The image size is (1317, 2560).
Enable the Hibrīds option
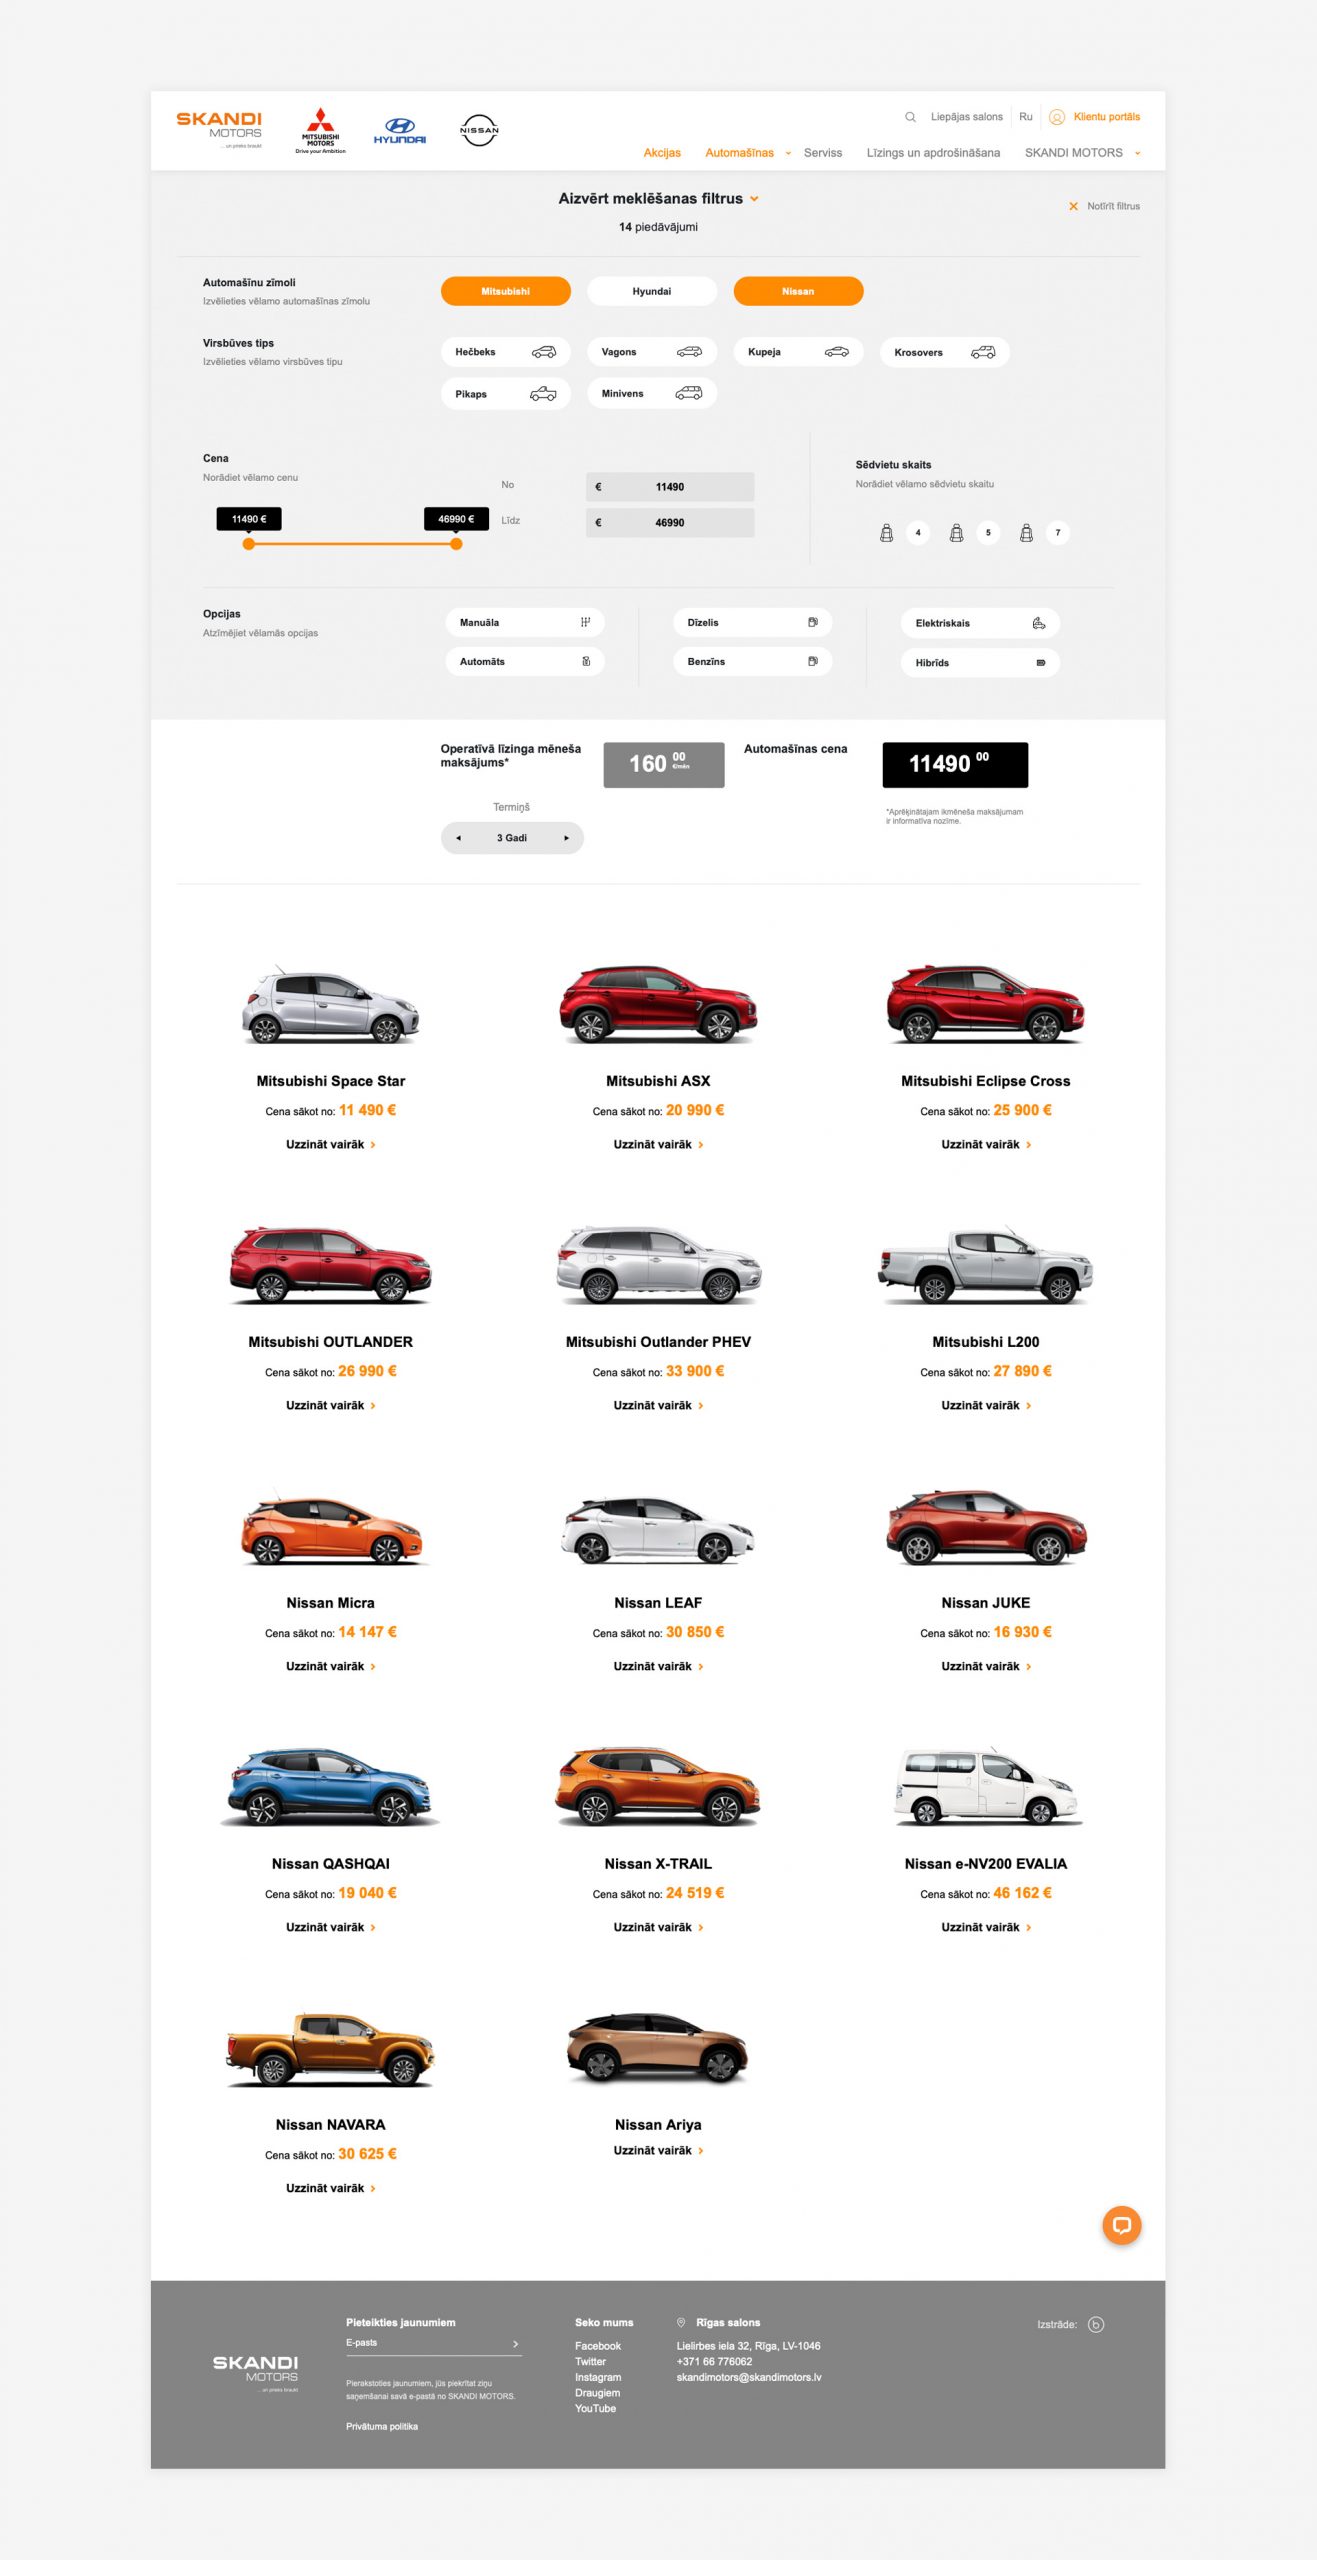click(980, 662)
